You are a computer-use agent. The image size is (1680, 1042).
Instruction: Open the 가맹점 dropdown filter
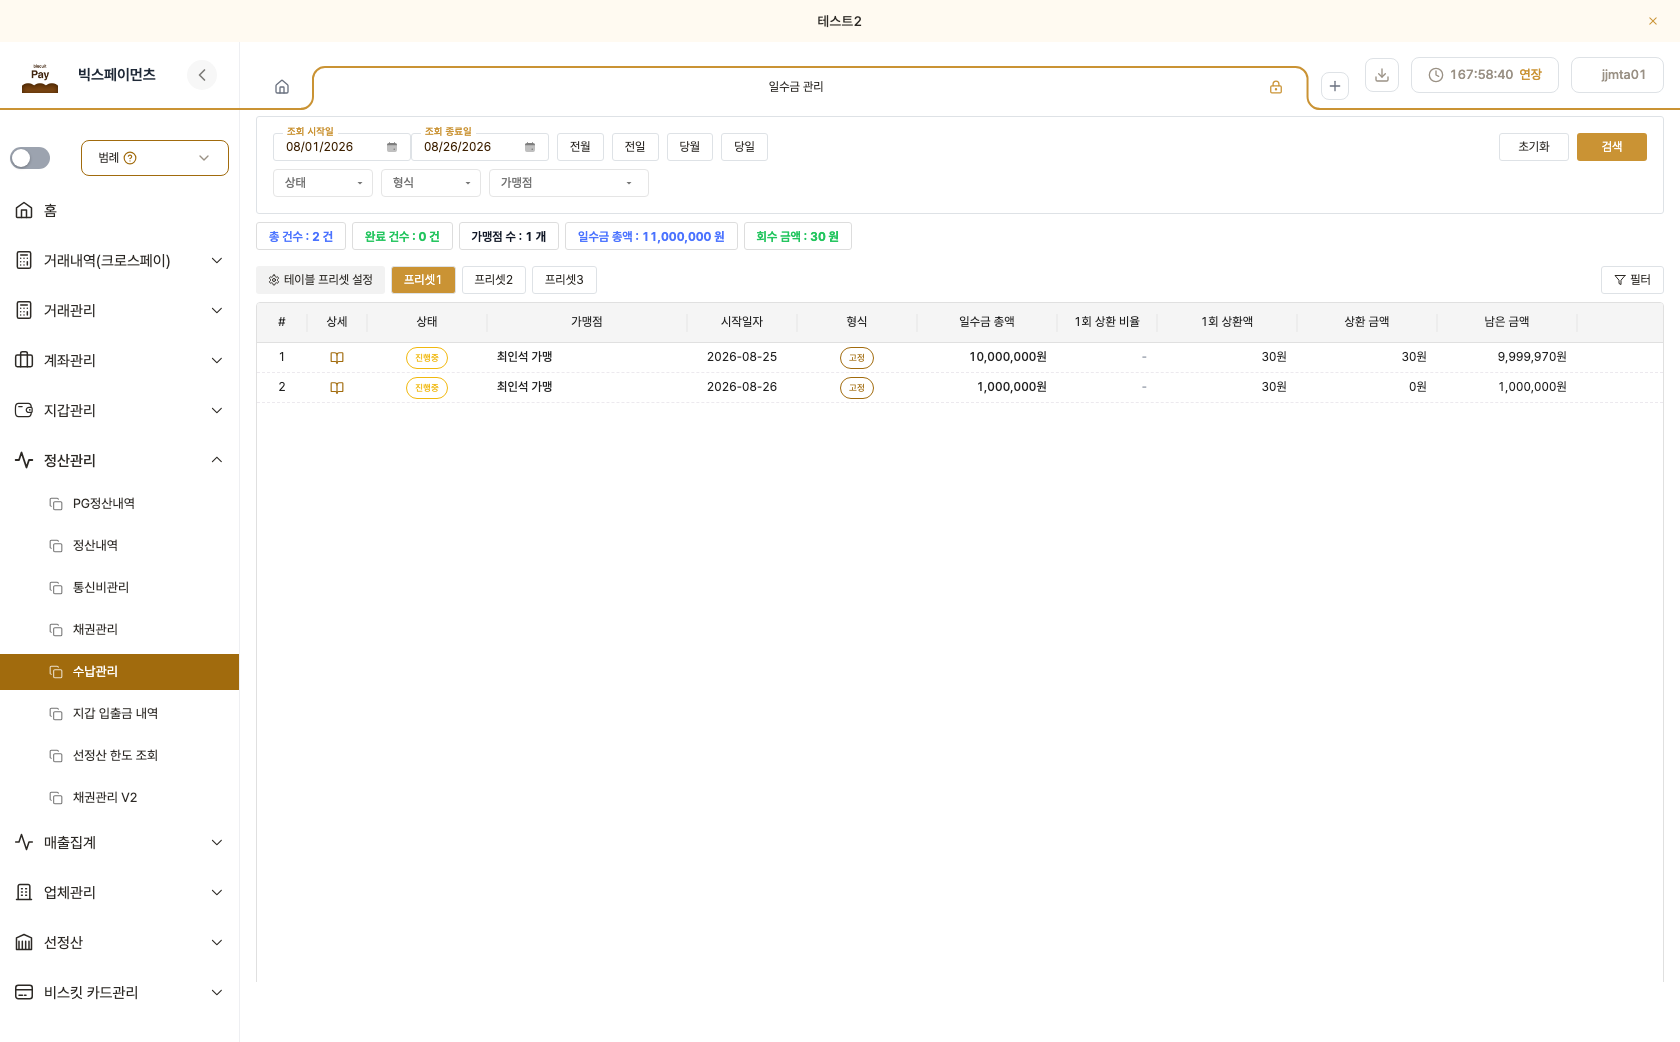click(x=569, y=183)
